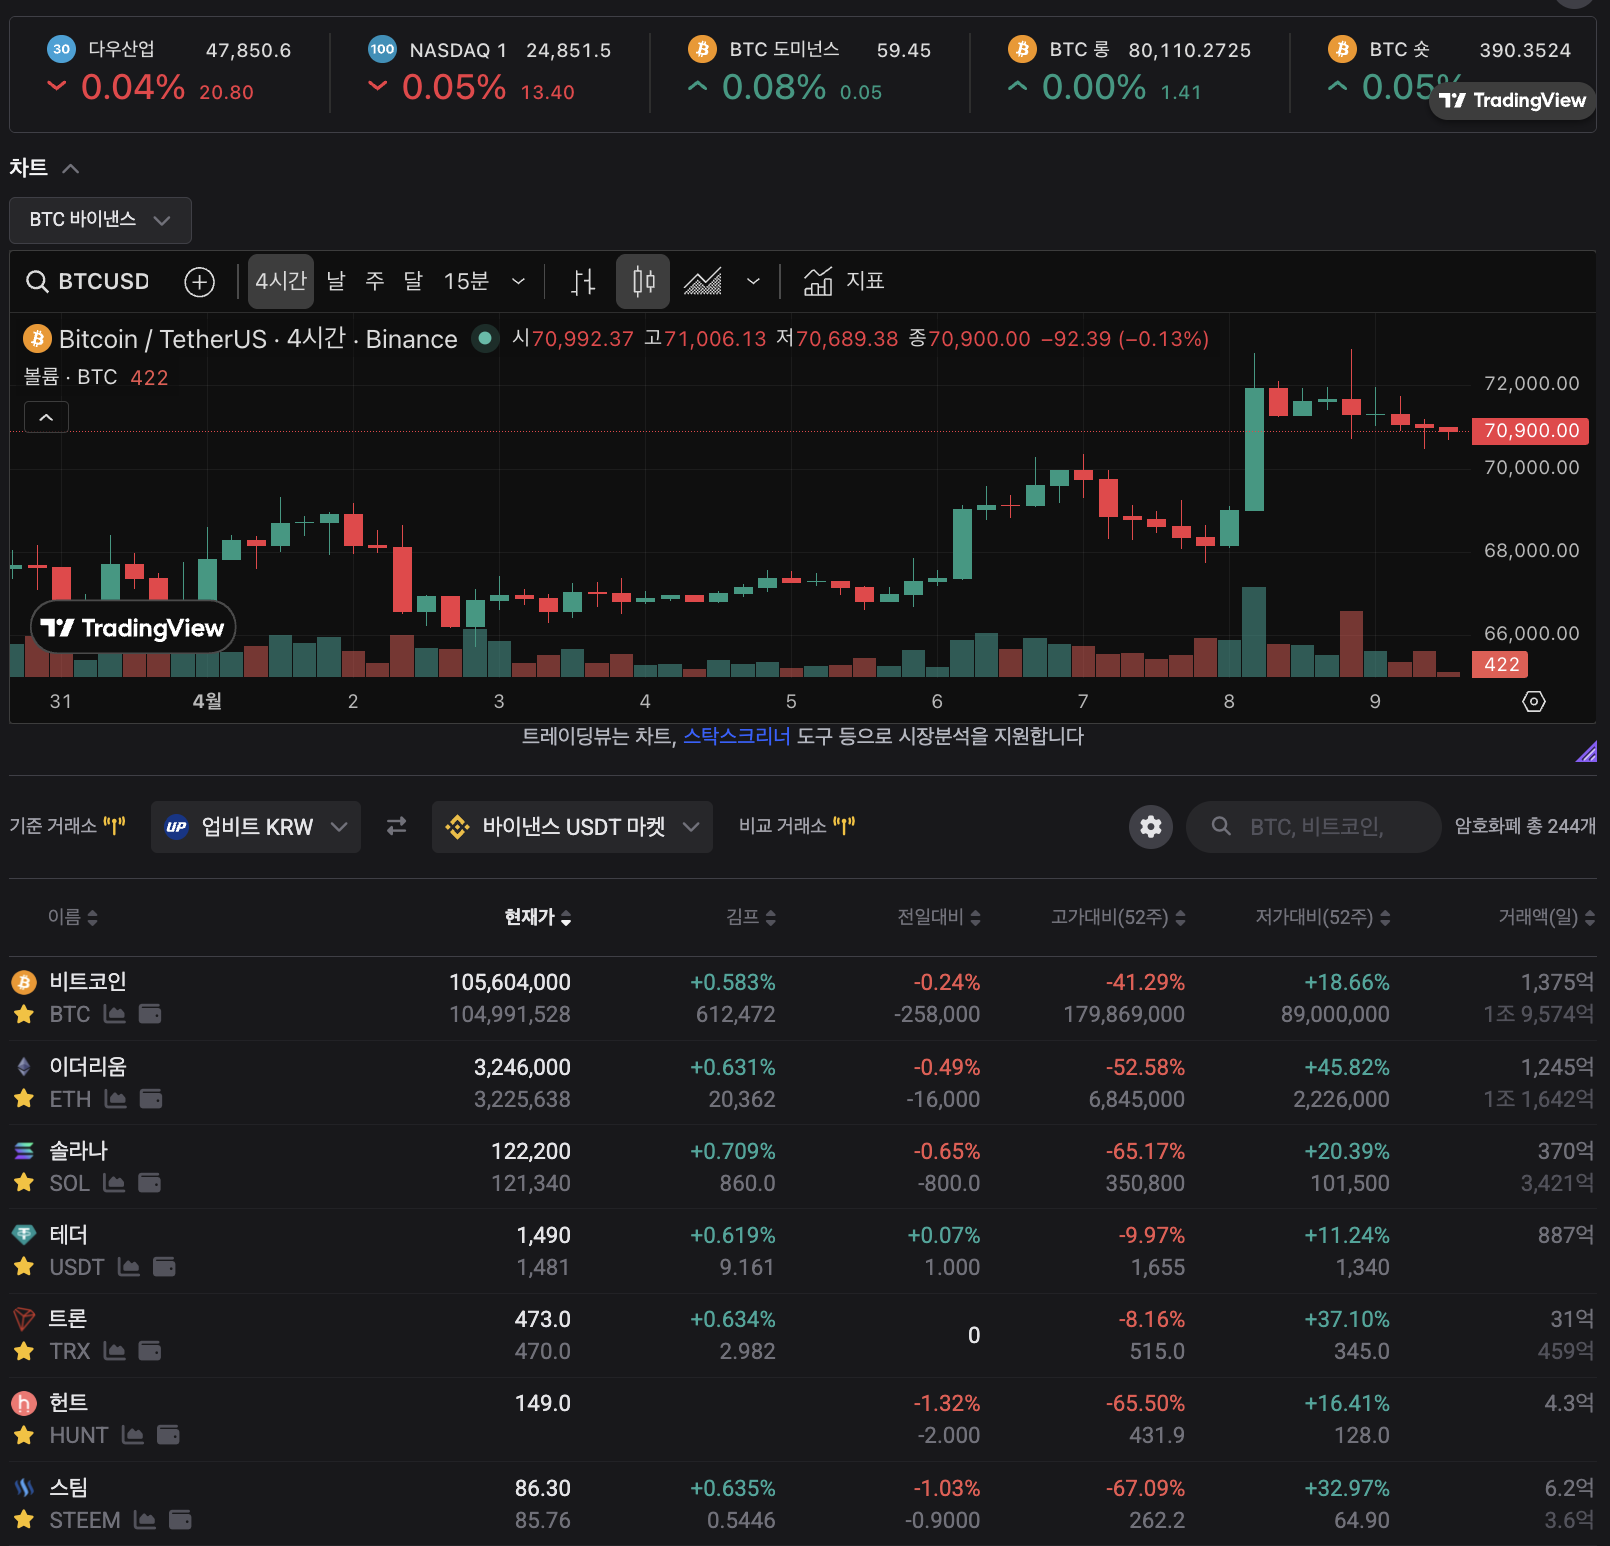Viewport: 1610px width, 1546px height.
Task: Sort the table by 전일대비
Action: coord(939,917)
